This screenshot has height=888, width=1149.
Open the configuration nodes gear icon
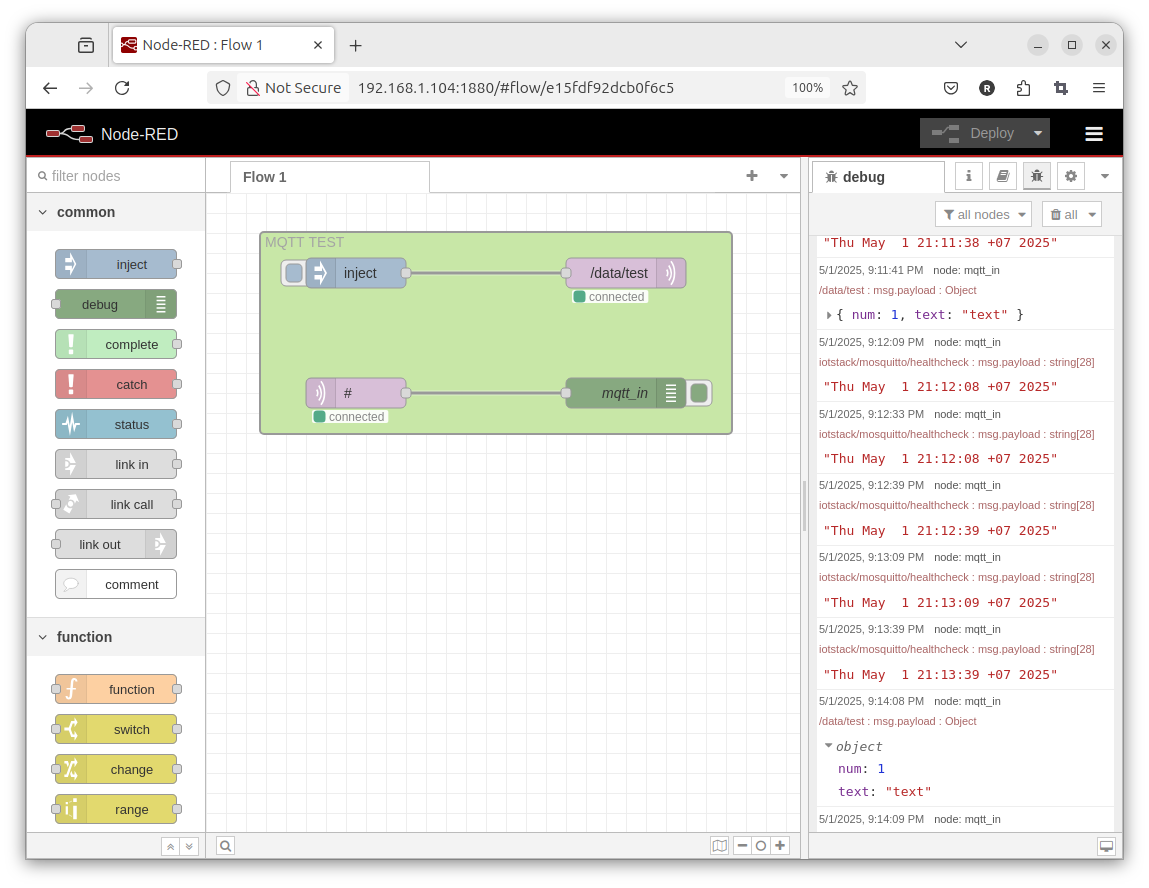pos(1071,176)
